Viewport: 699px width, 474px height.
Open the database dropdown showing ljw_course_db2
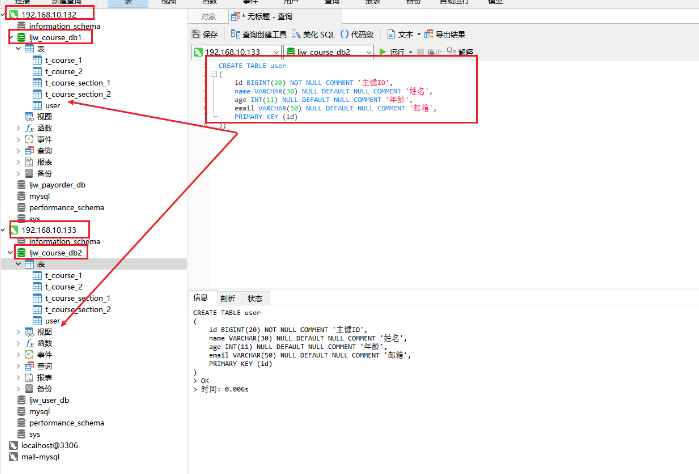[x=369, y=52]
